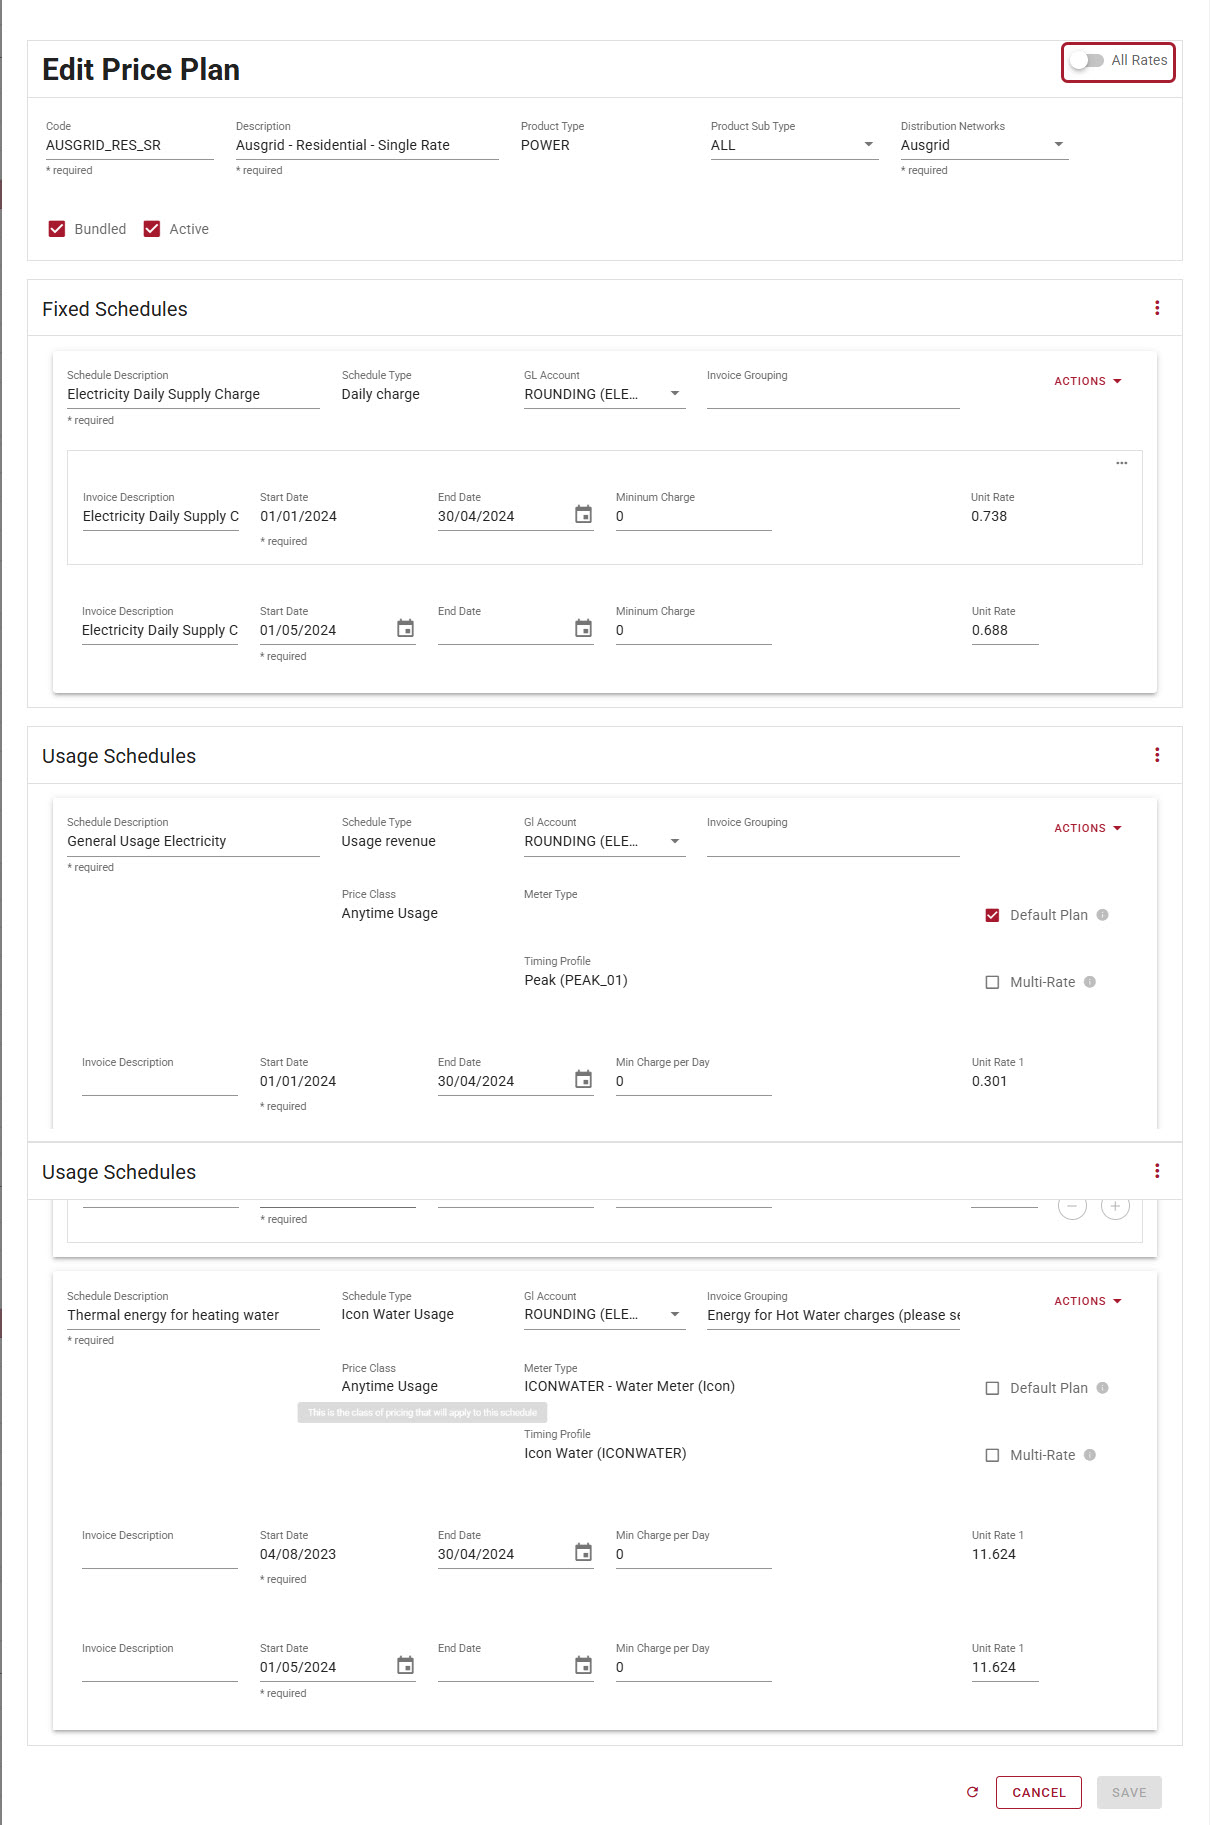Edit Schedule Description Electricity Daily Supply Charge
This screenshot has width=1210, height=1825.
[x=193, y=394]
